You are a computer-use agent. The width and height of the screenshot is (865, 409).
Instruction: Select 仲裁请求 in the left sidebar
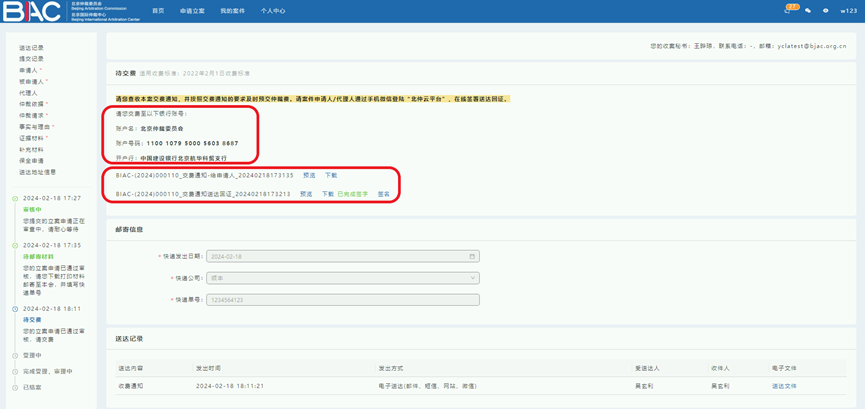(x=32, y=115)
